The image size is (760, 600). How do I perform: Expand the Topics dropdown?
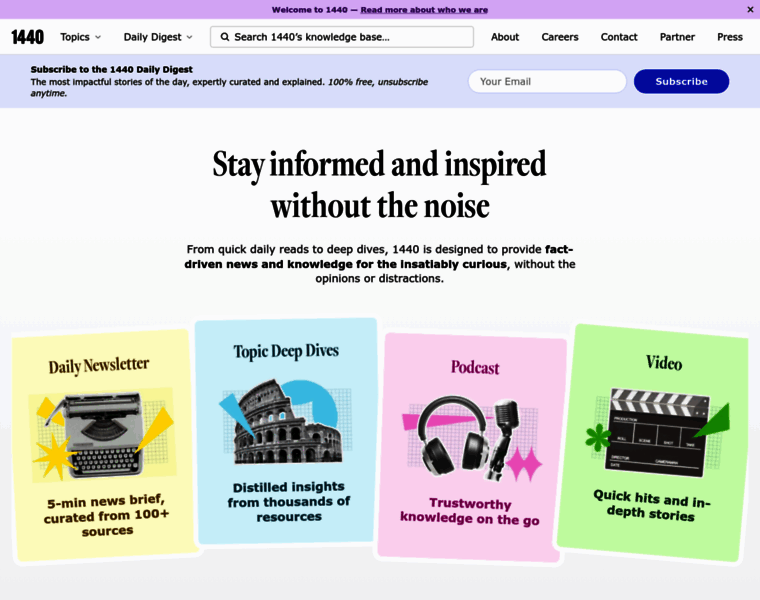(x=80, y=37)
